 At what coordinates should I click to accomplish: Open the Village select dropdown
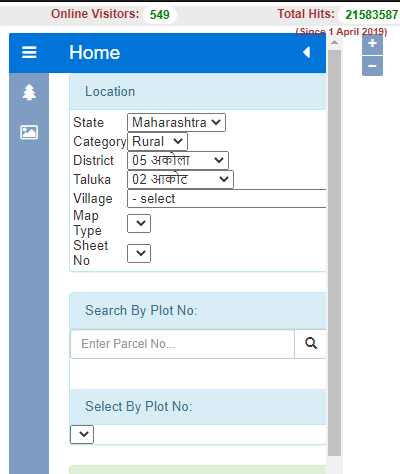coord(227,199)
